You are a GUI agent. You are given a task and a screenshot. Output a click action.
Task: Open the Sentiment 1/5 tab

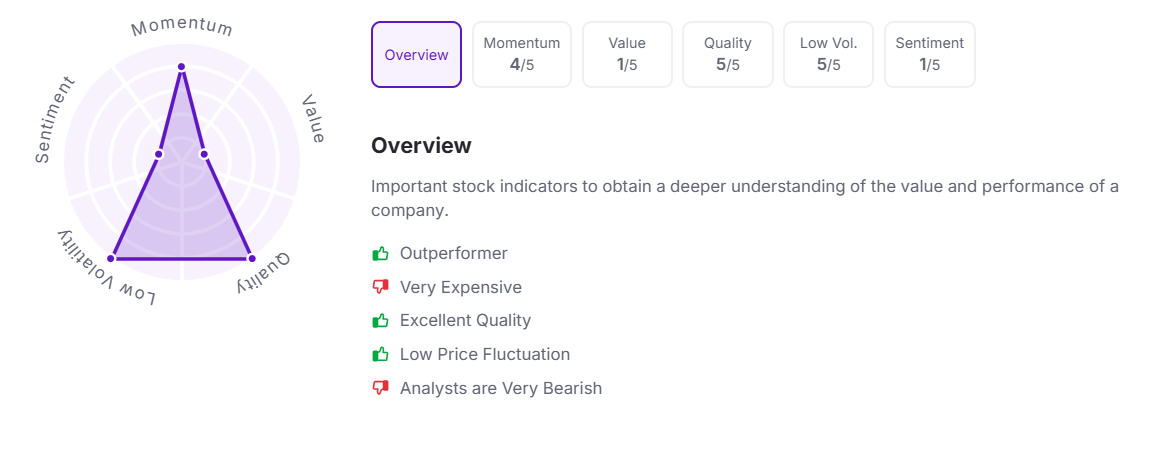[929, 54]
